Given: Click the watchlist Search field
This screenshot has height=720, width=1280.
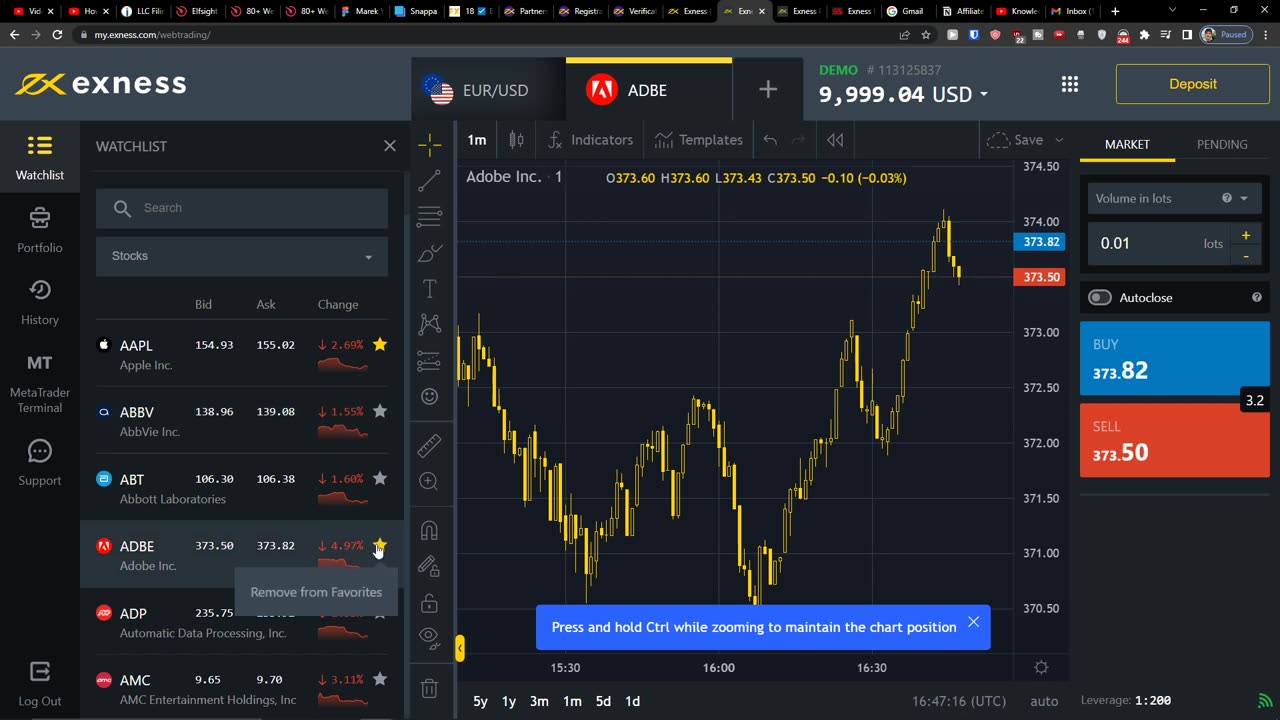Looking at the screenshot, I should (242, 208).
